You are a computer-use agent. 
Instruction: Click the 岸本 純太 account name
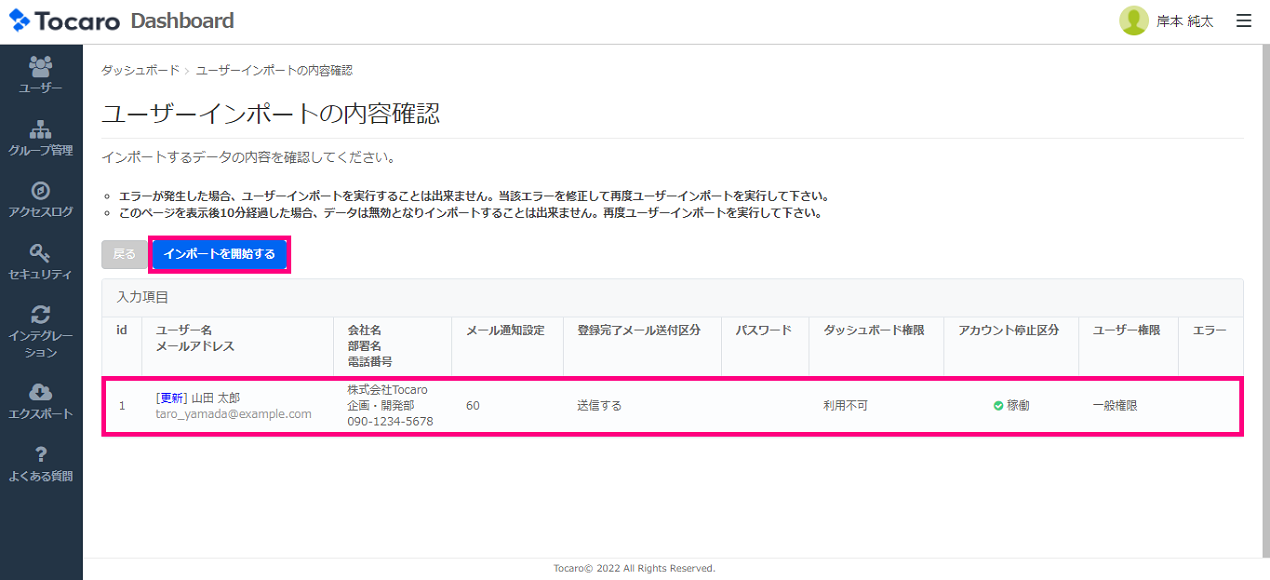point(1184,22)
